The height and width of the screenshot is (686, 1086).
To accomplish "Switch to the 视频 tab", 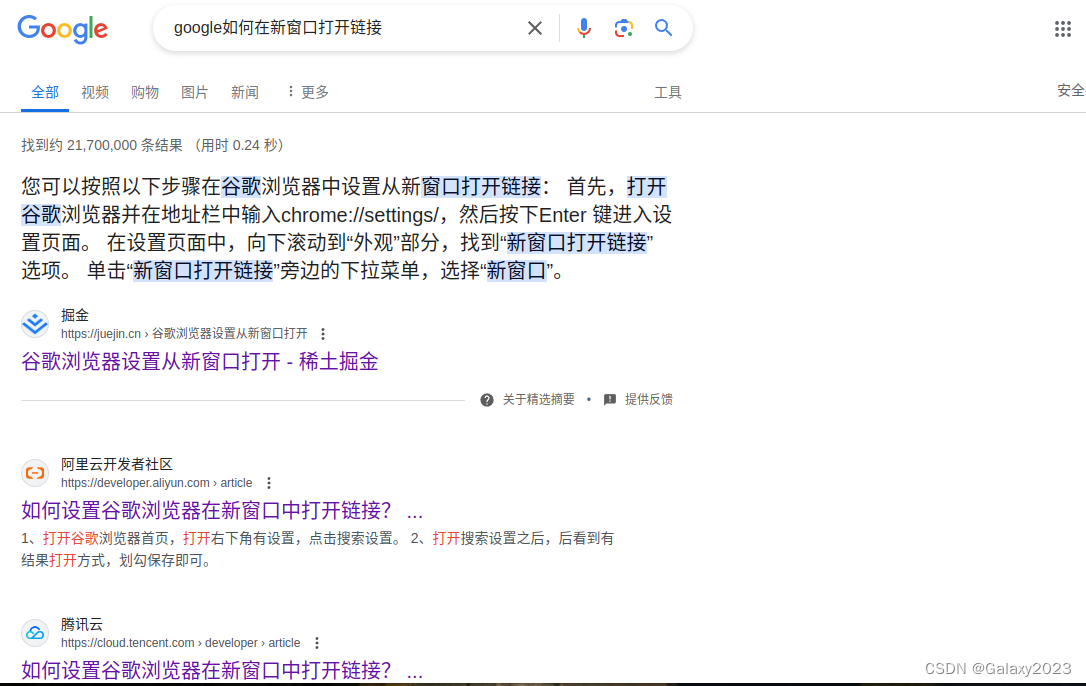I will (x=95, y=92).
